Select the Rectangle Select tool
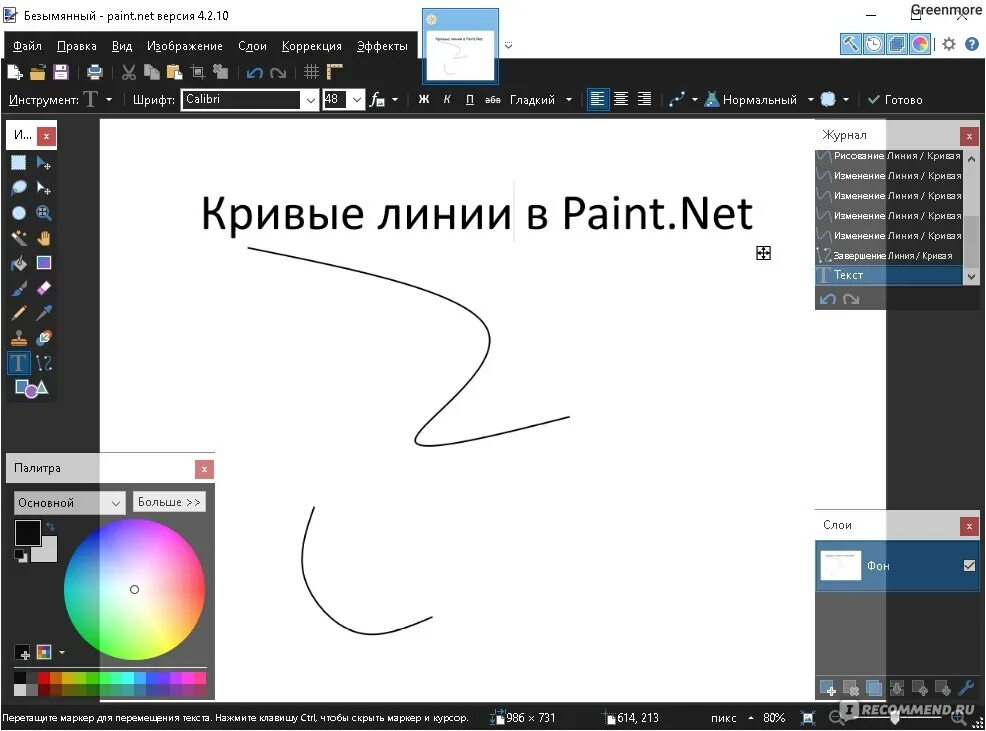Viewport: 986px width, 731px height. point(19,163)
